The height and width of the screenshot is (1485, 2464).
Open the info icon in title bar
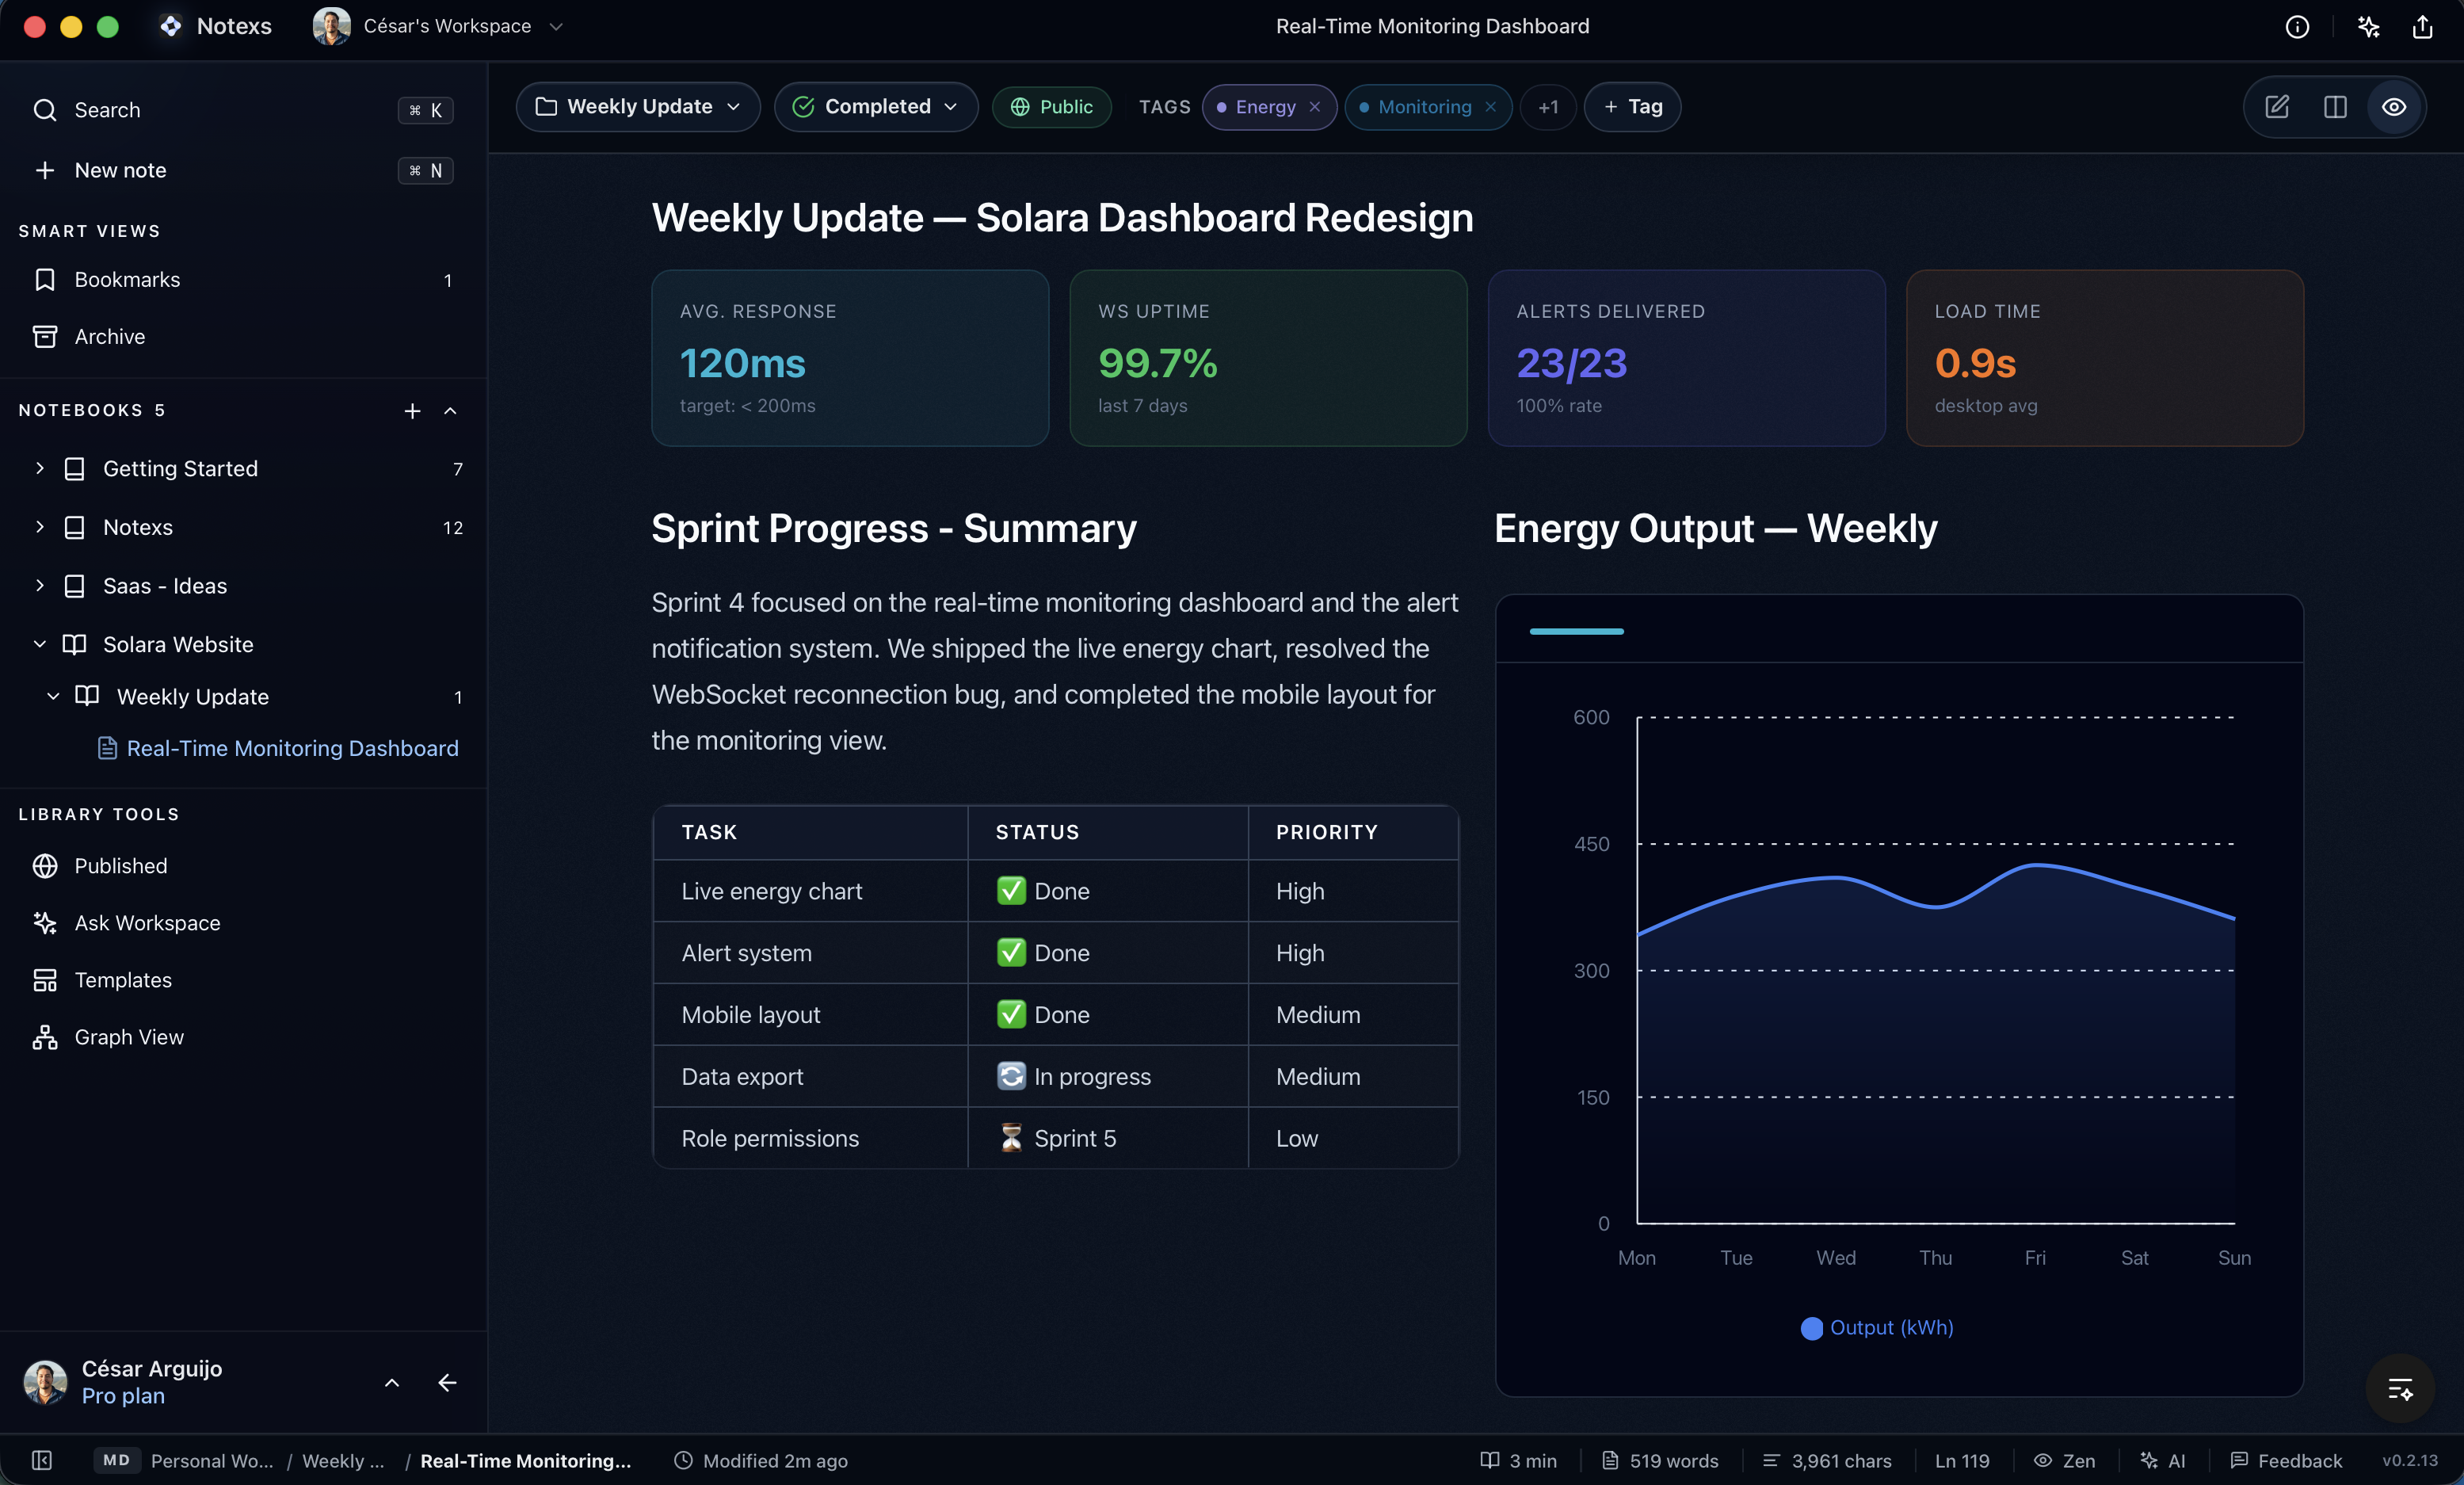pyautogui.click(x=2297, y=27)
